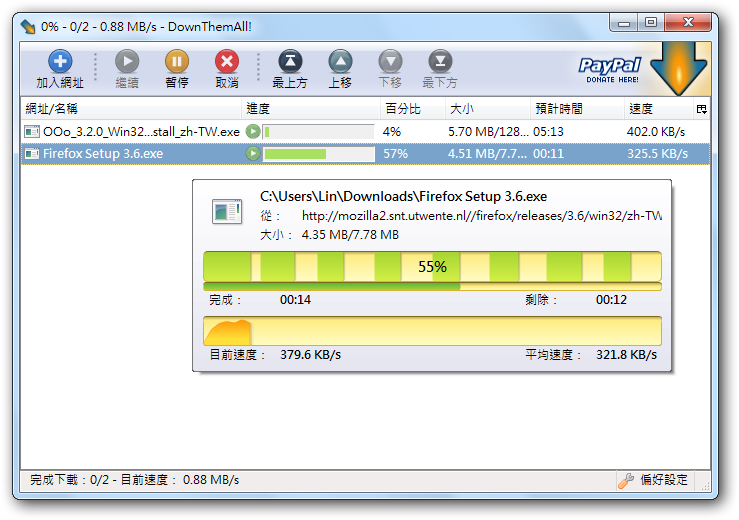Screen dimensions: 739x520
Task: Maximize the DownThemAll window
Action: 651,22
